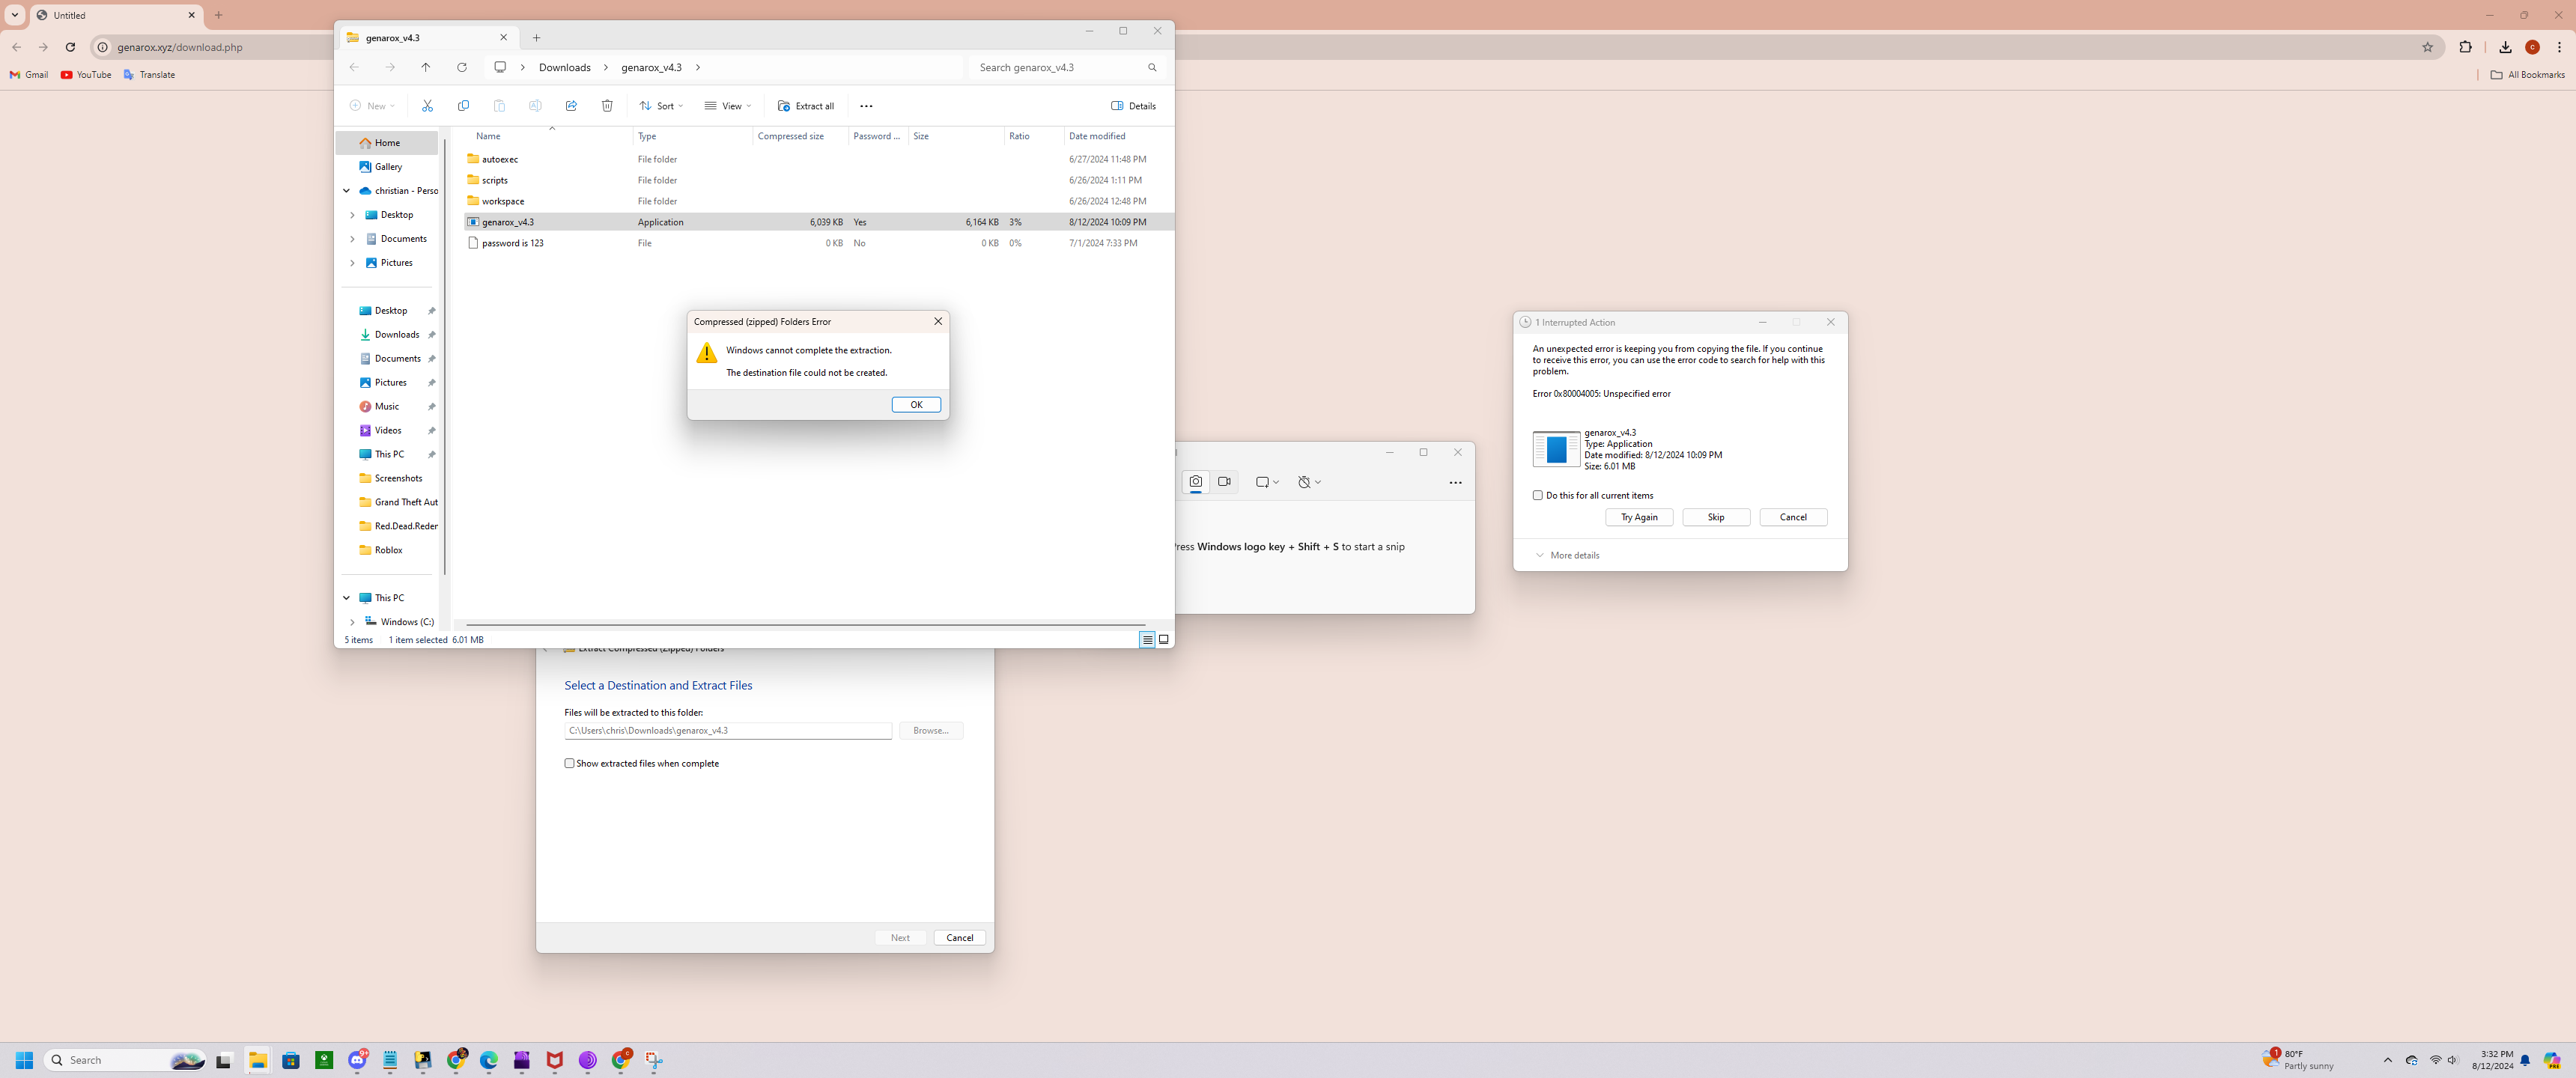Select the genarox_v4.3 Explorer tab
Viewport: 2576px width, 1078px height.
pyautogui.click(x=420, y=38)
